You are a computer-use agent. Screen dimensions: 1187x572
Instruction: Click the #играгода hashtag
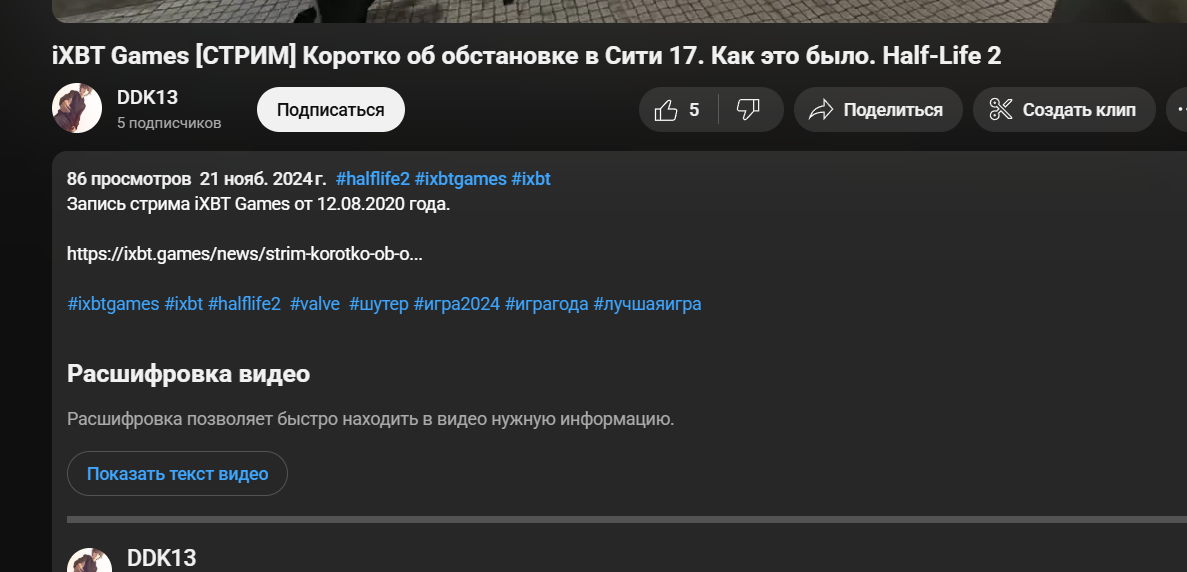point(546,304)
